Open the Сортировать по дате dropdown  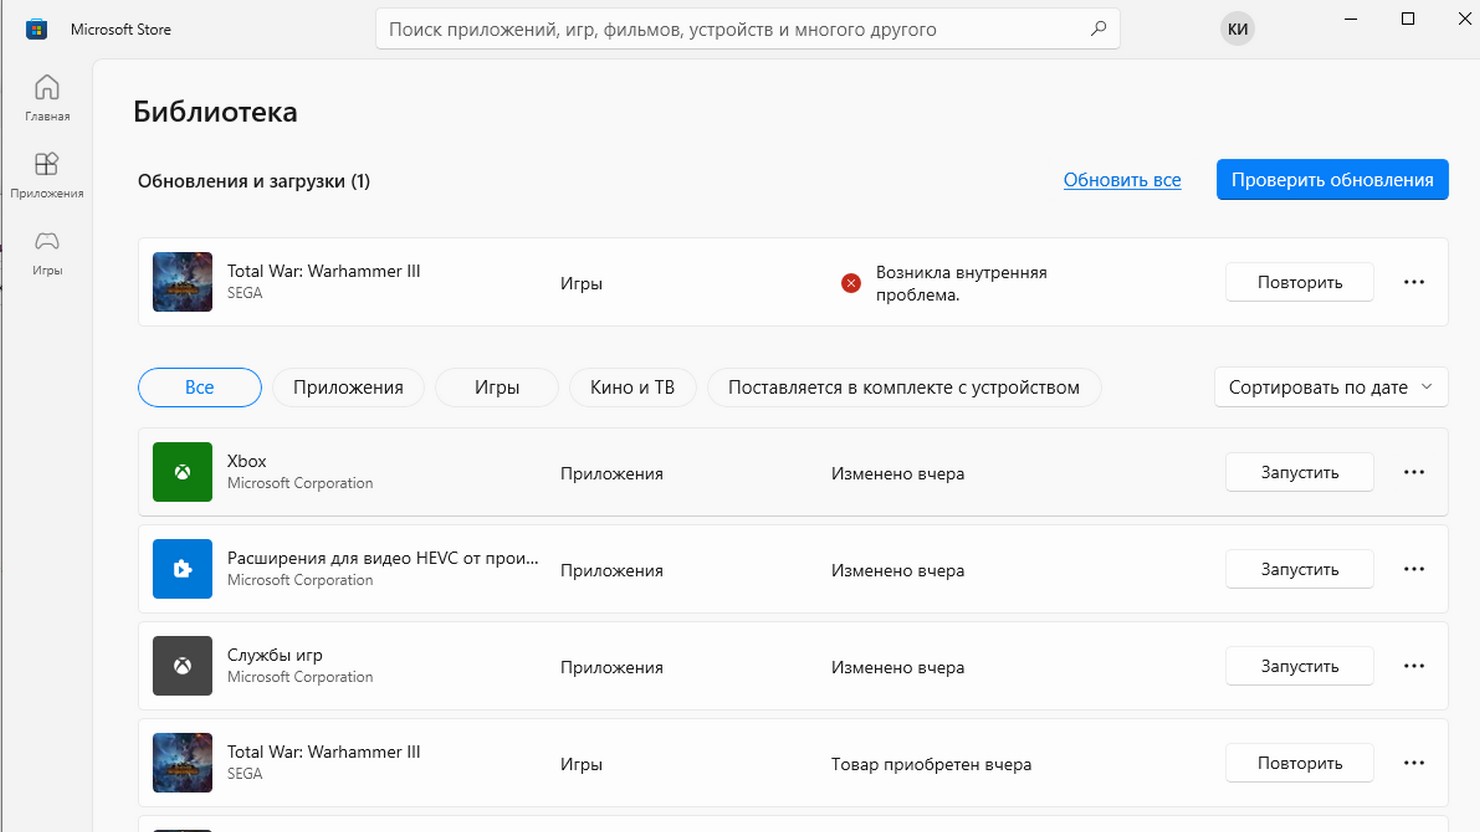(1331, 387)
